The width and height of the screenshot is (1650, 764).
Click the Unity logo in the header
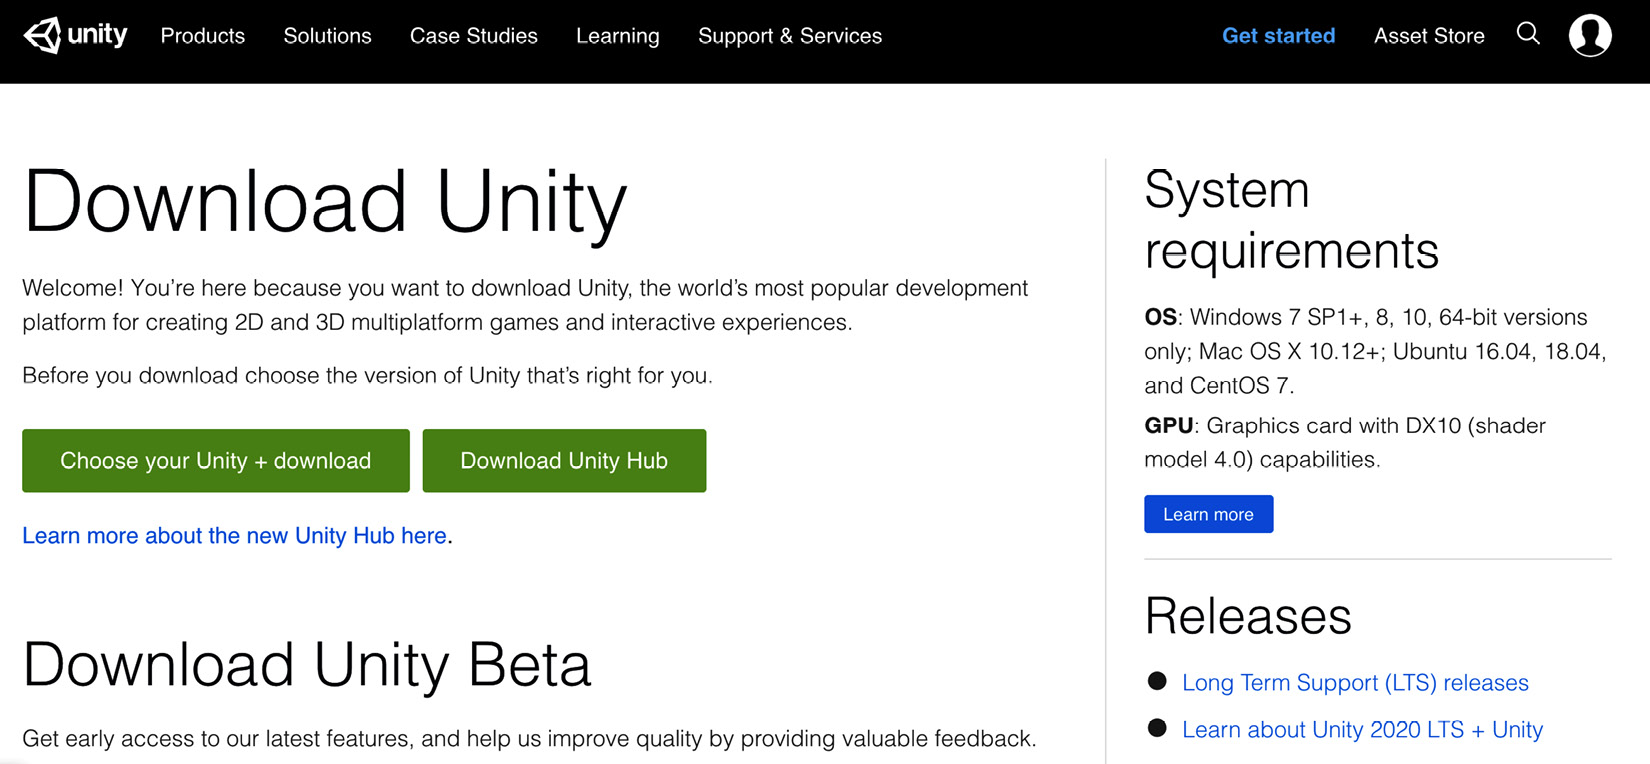[x=75, y=35]
